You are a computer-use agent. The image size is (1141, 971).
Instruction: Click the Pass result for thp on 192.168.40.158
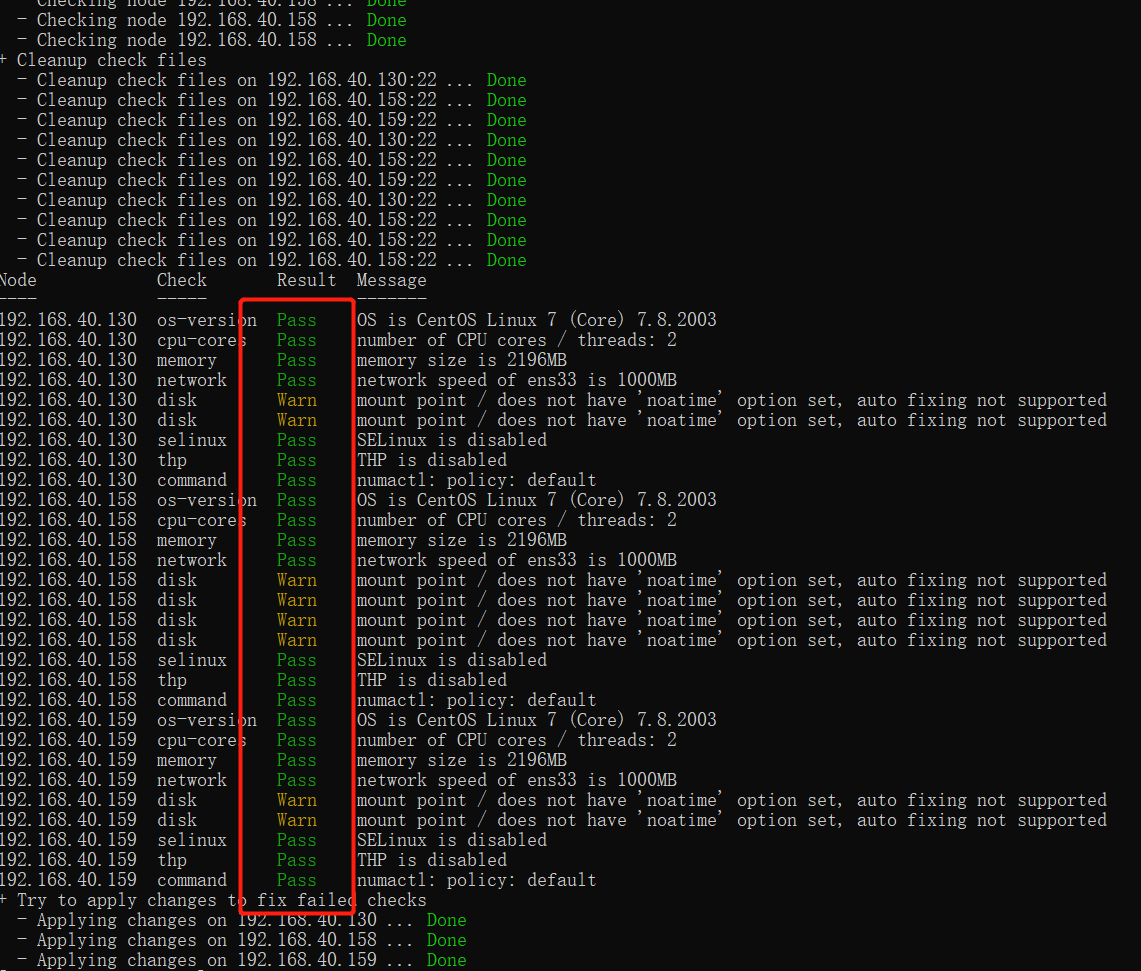296,679
